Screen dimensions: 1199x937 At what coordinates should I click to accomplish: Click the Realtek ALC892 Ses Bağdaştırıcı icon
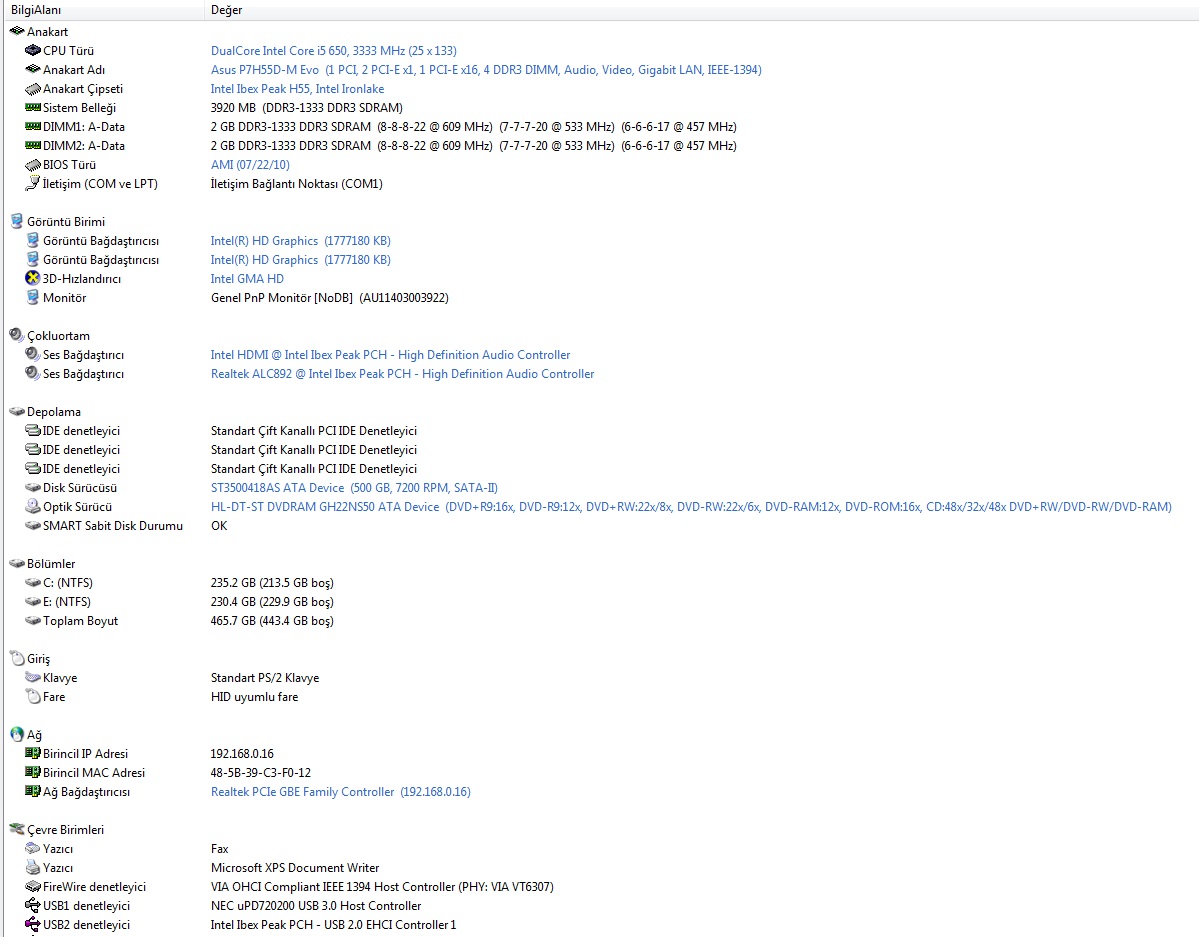pos(32,374)
